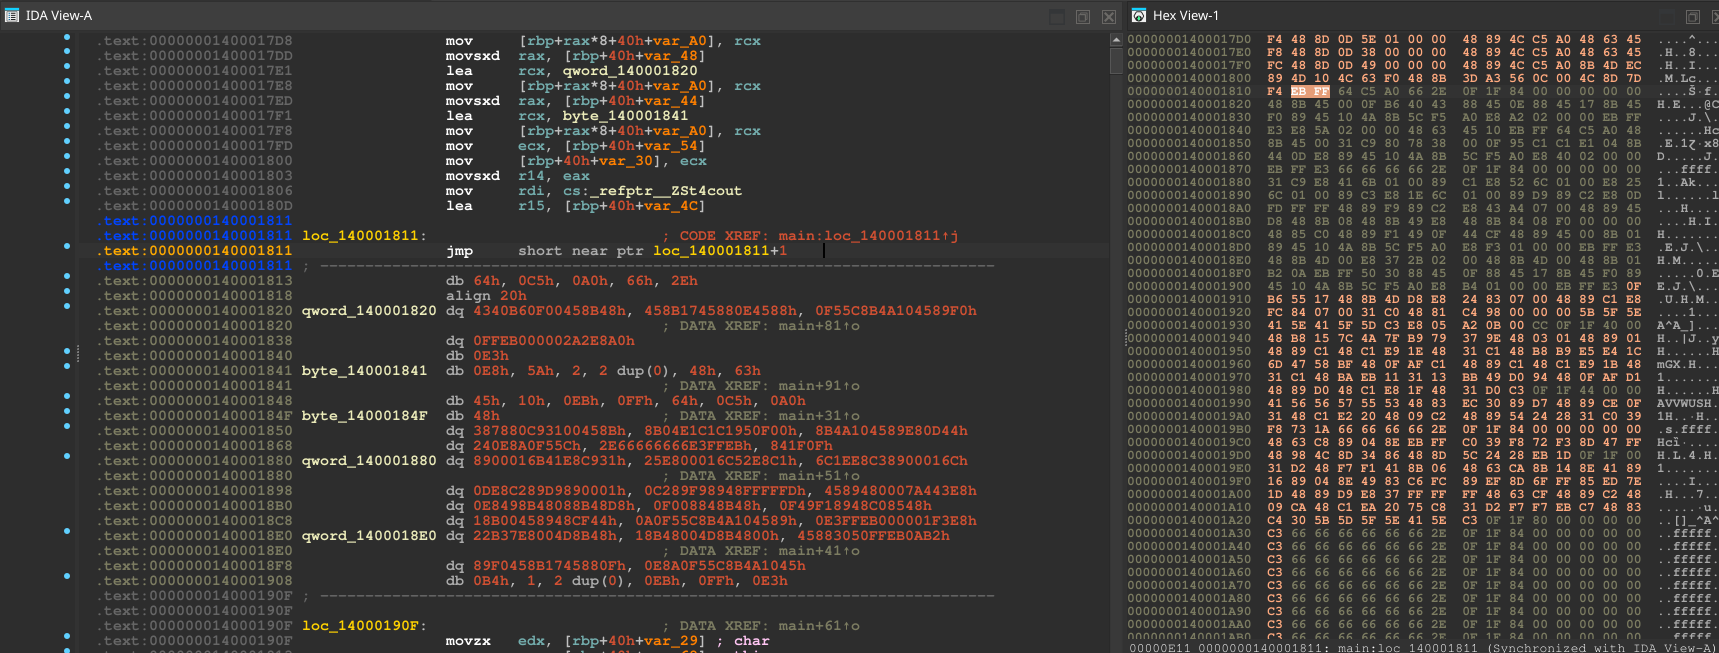Click the disassembly scrollbar up arrow

click(1116, 40)
